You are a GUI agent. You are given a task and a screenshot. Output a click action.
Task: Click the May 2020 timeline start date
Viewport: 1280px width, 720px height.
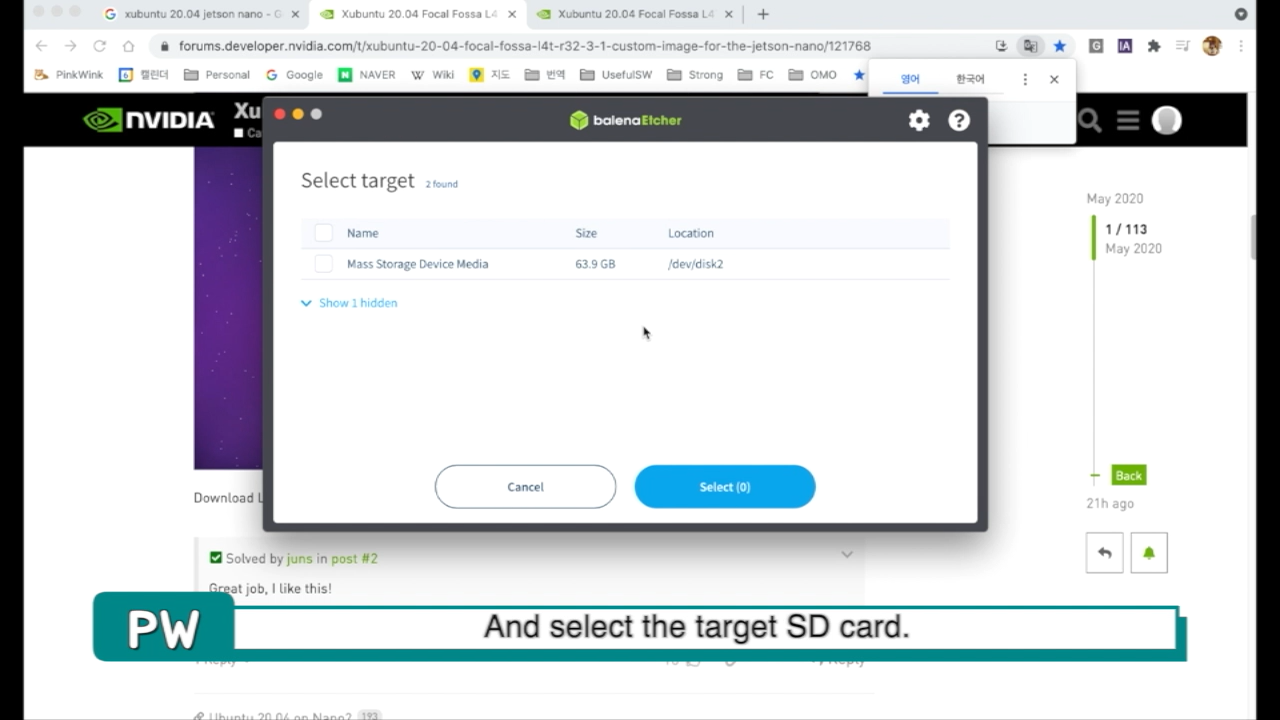(1115, 199)
